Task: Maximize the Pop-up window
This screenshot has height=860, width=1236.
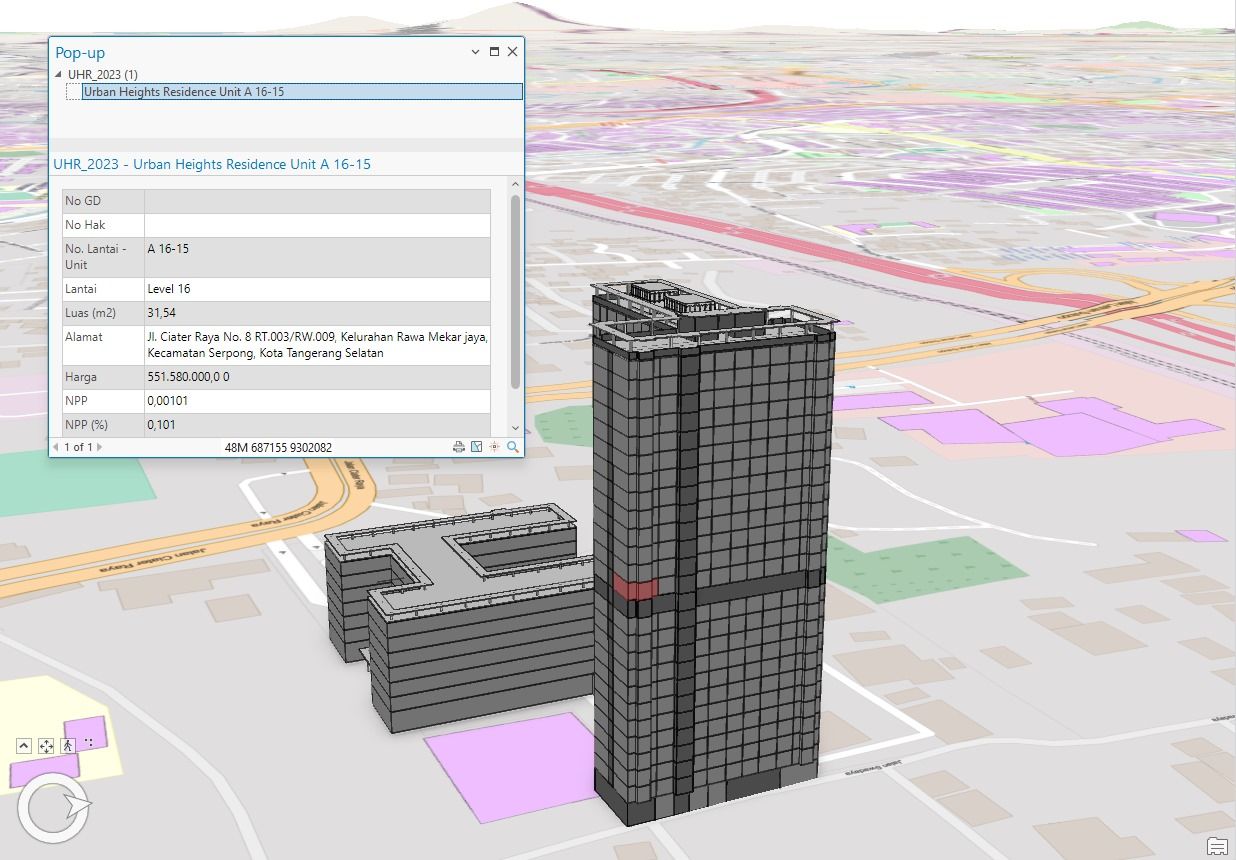Action: tap(494, 52)
